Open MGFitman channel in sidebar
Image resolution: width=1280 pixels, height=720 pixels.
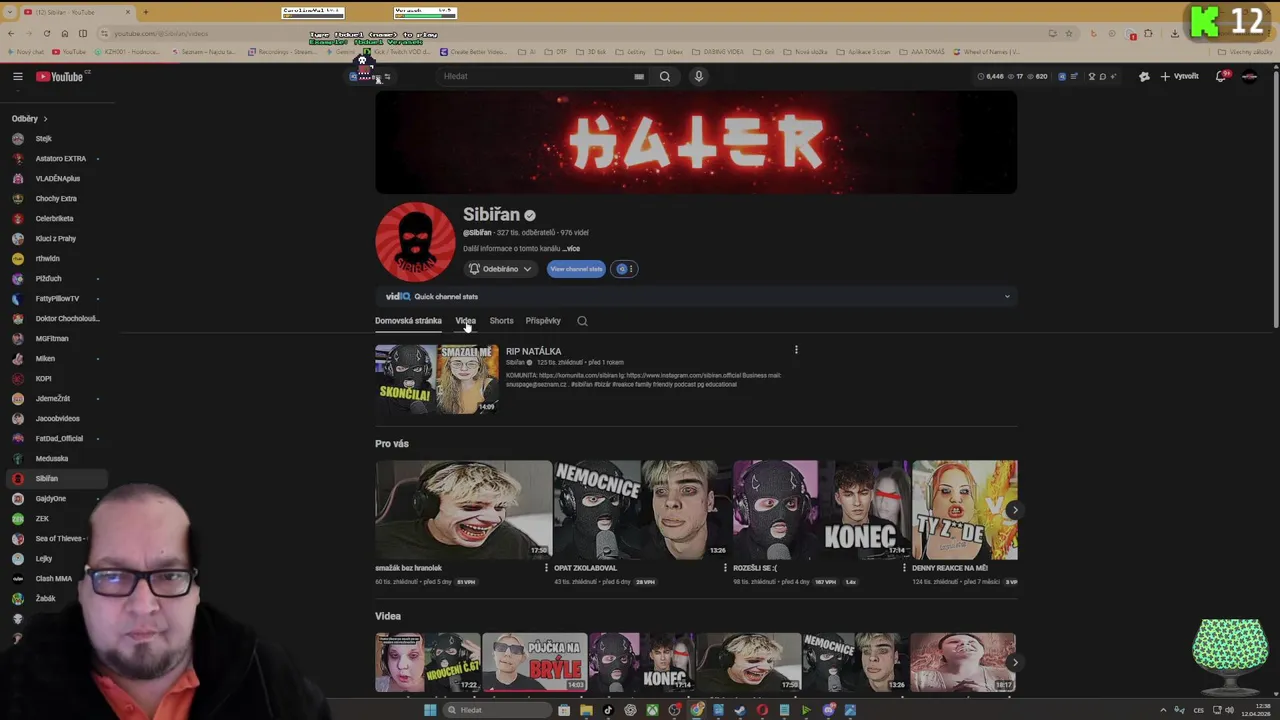pyautogui.click(x=52, y=338)
